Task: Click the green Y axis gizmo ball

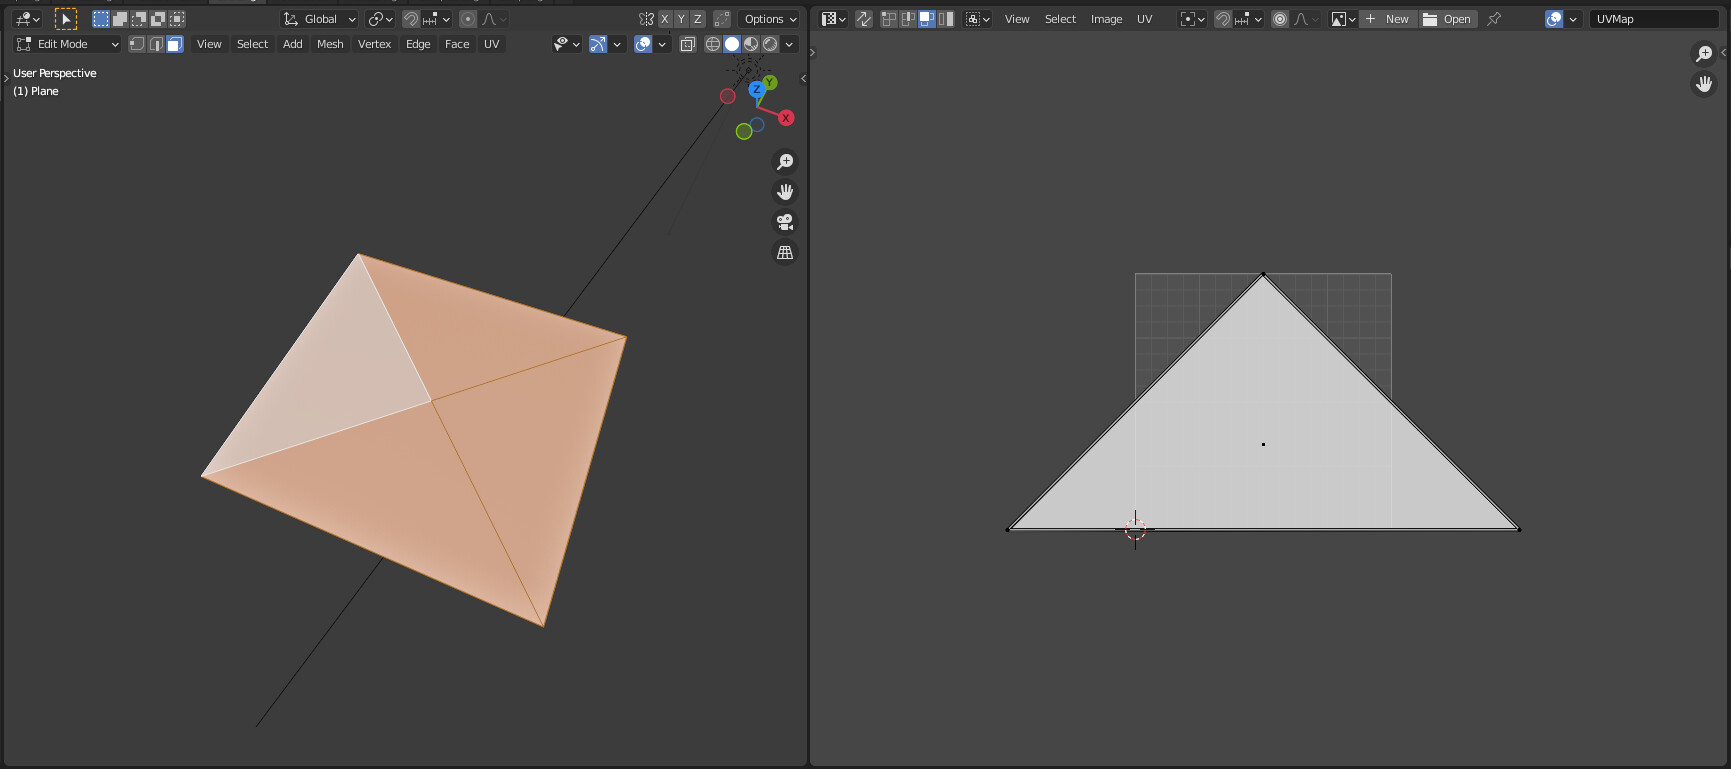Action: 770,83
